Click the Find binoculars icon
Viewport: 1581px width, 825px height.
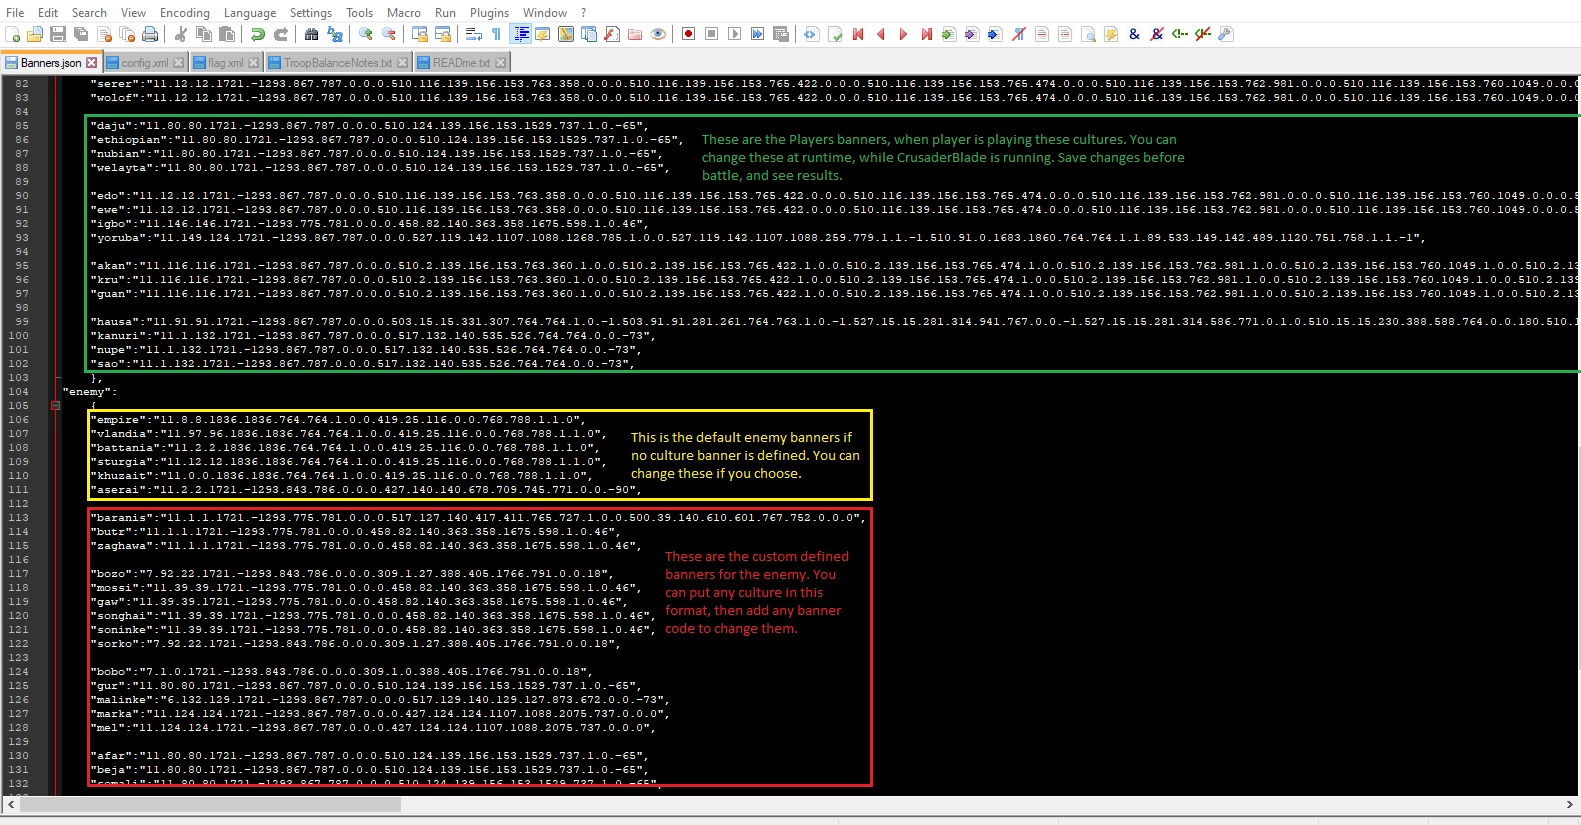311,34
